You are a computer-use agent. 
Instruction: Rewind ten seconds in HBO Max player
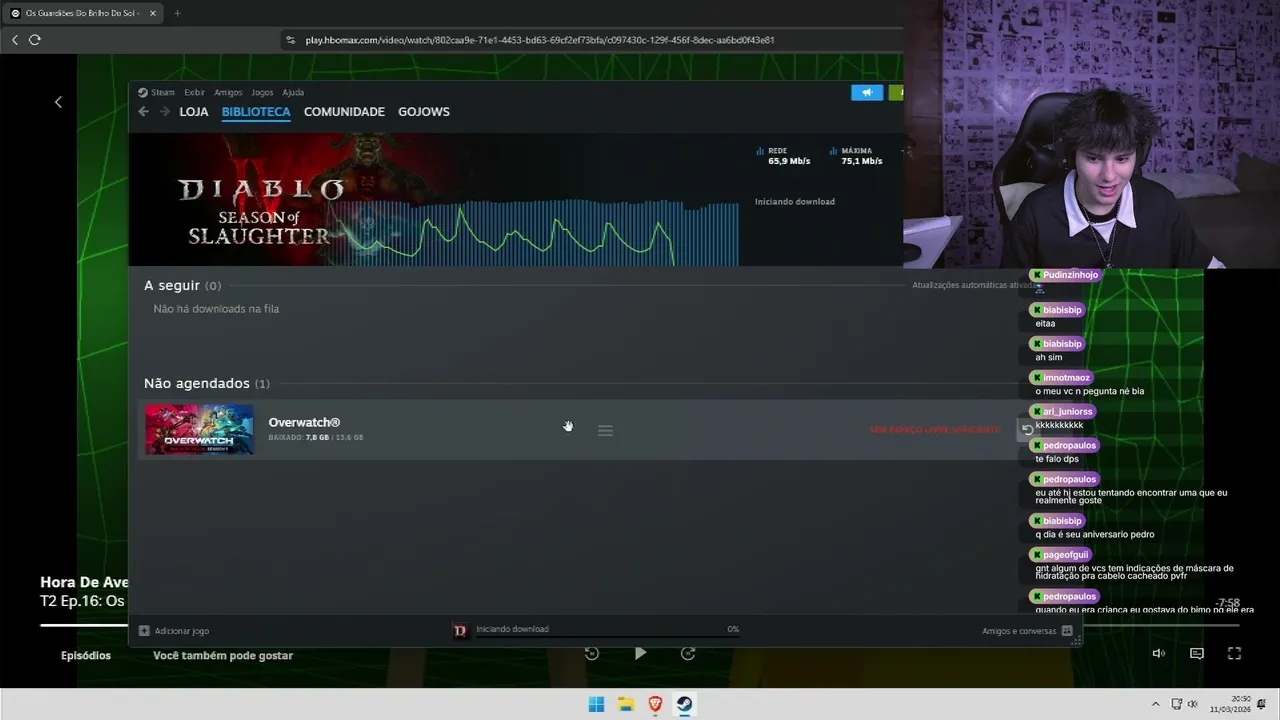coord(592,653)
